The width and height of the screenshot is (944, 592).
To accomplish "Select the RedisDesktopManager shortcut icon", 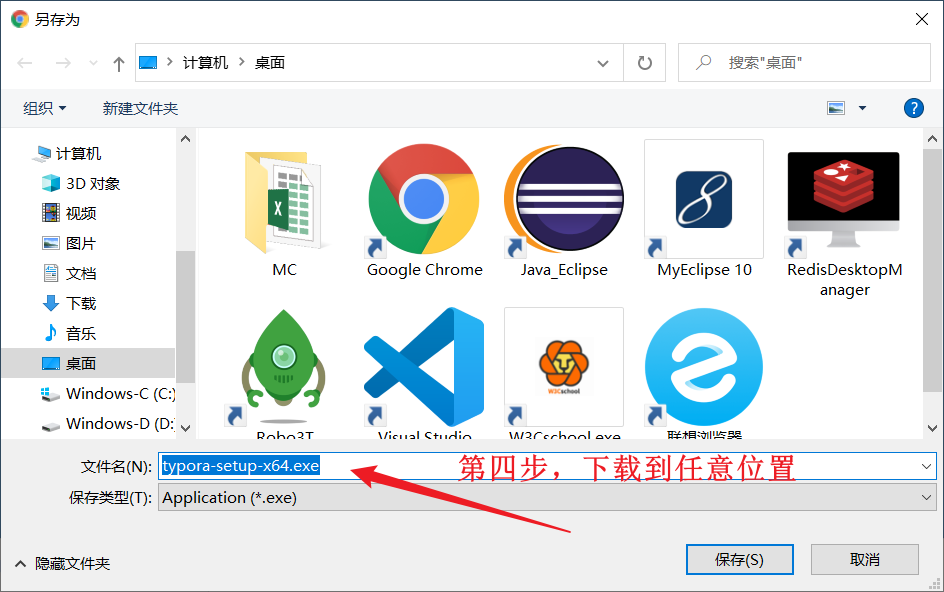I will tap(843, 200).
